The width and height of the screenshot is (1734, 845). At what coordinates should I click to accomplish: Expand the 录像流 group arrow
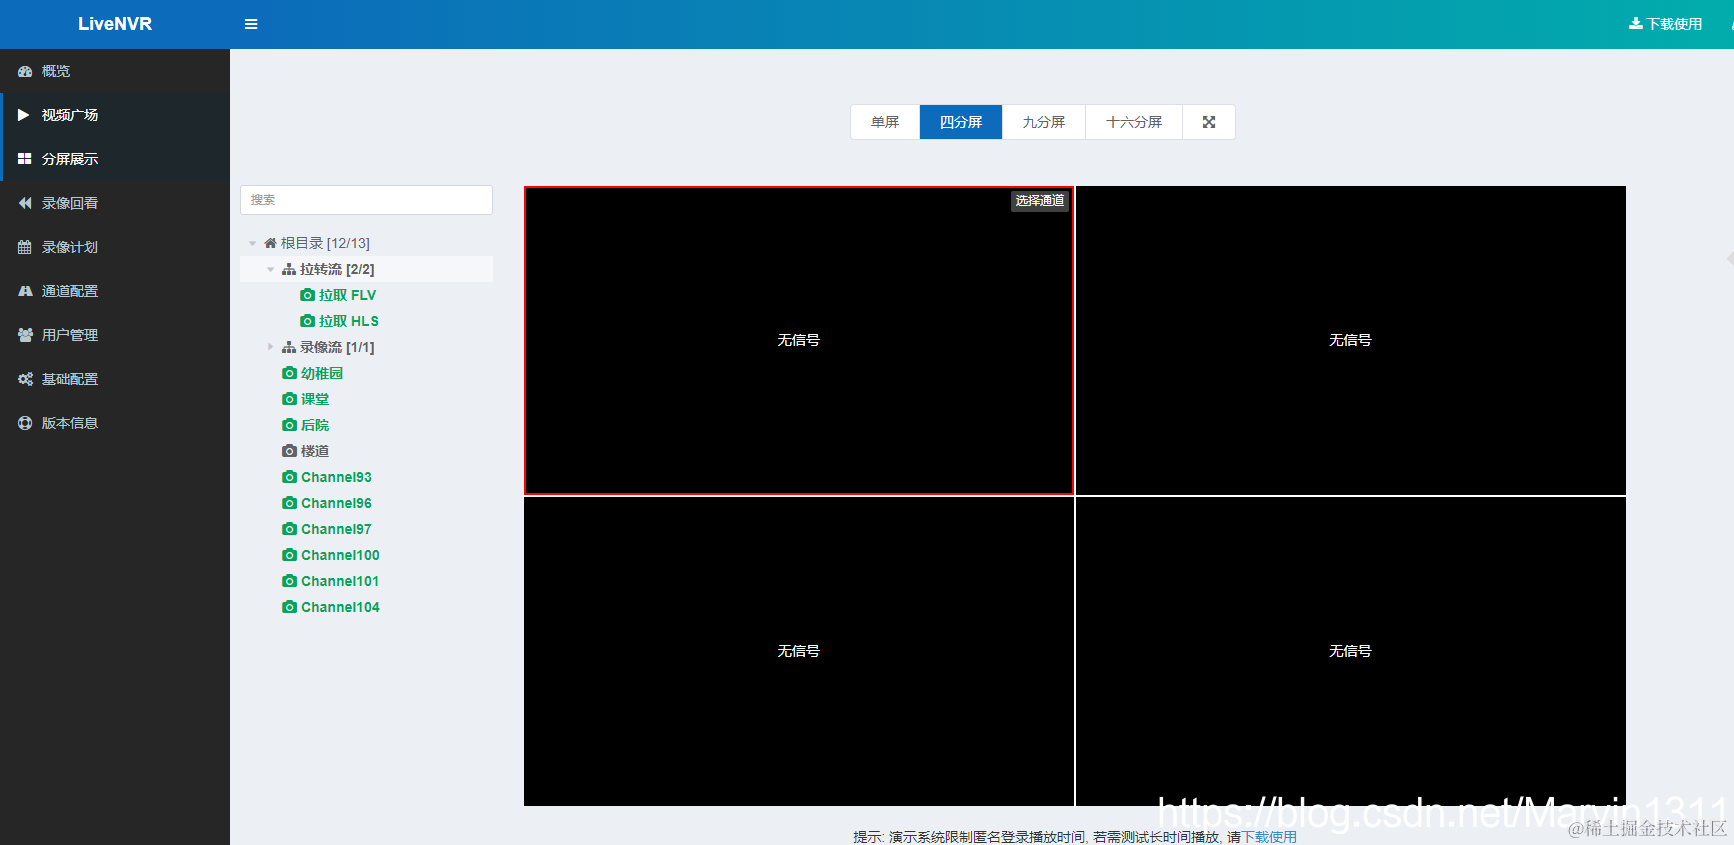(x=270, y=347)
